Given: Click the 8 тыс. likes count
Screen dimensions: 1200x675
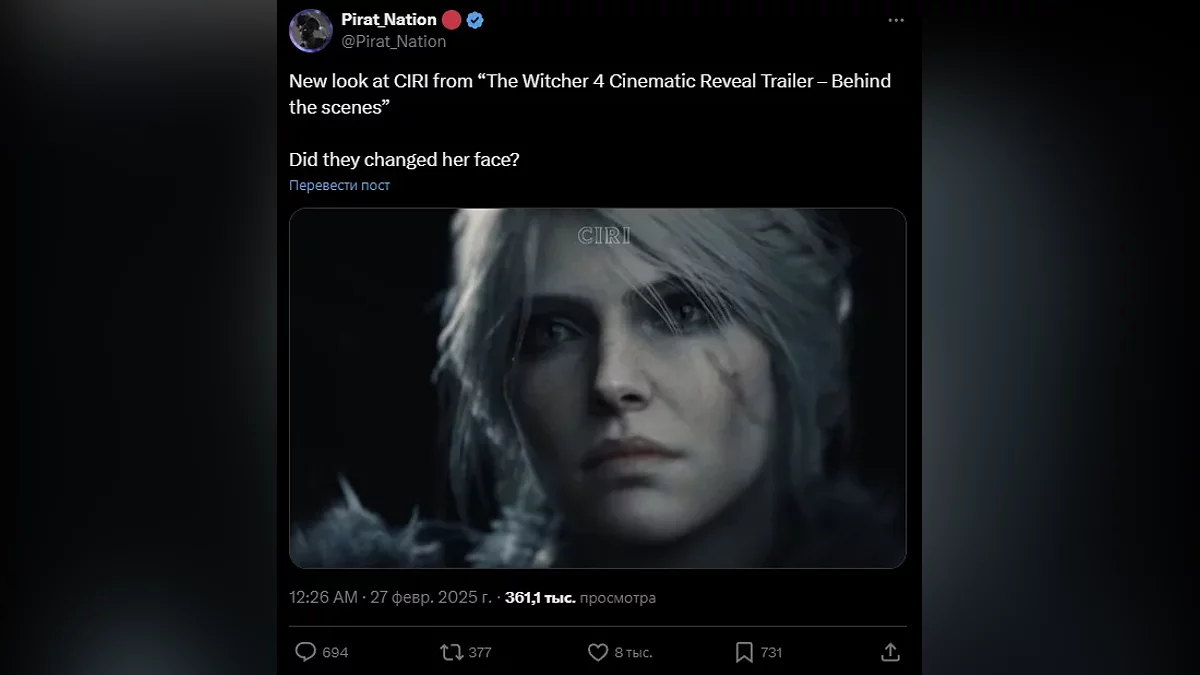Looking at the screenshot, I should click(x=633, y=652).
